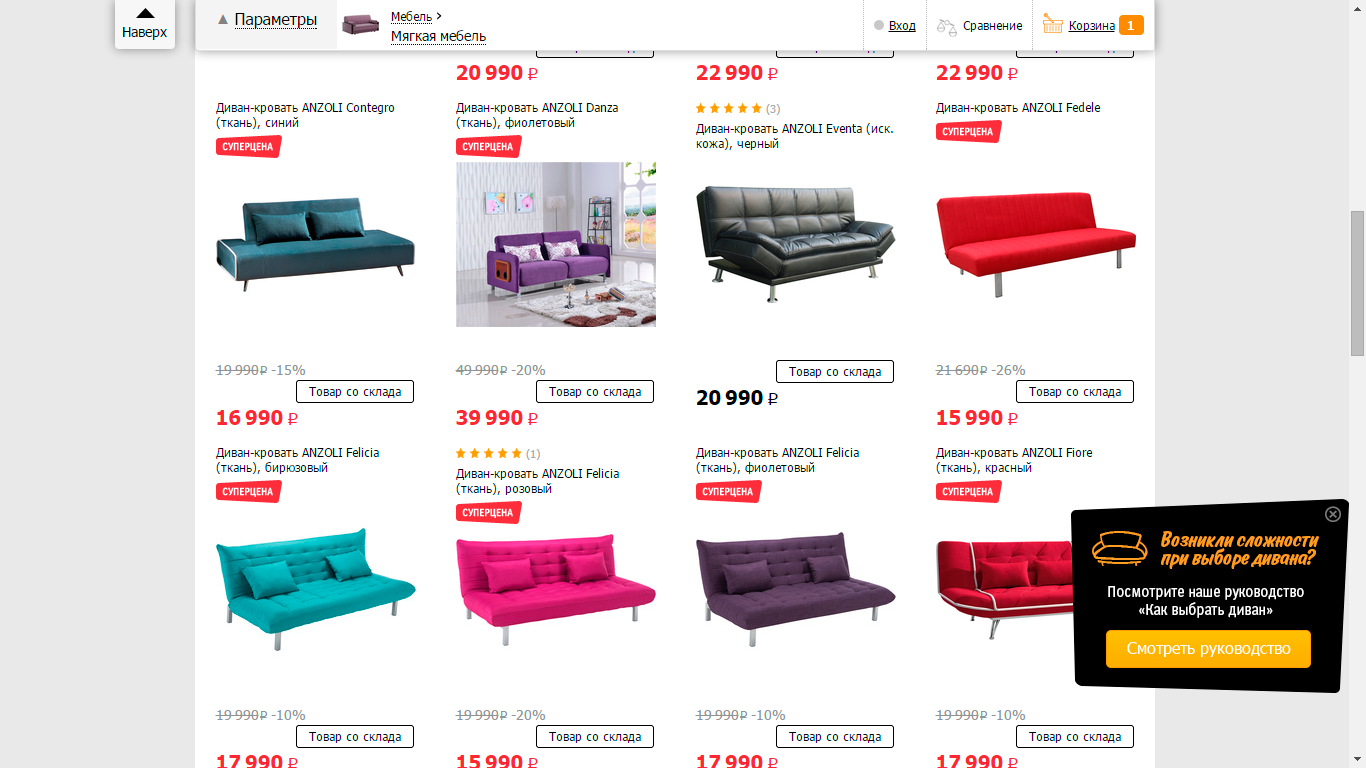The image size is (1366, 768).
Task: Expand the Параметры filter panel
Action: coord(268,20)
